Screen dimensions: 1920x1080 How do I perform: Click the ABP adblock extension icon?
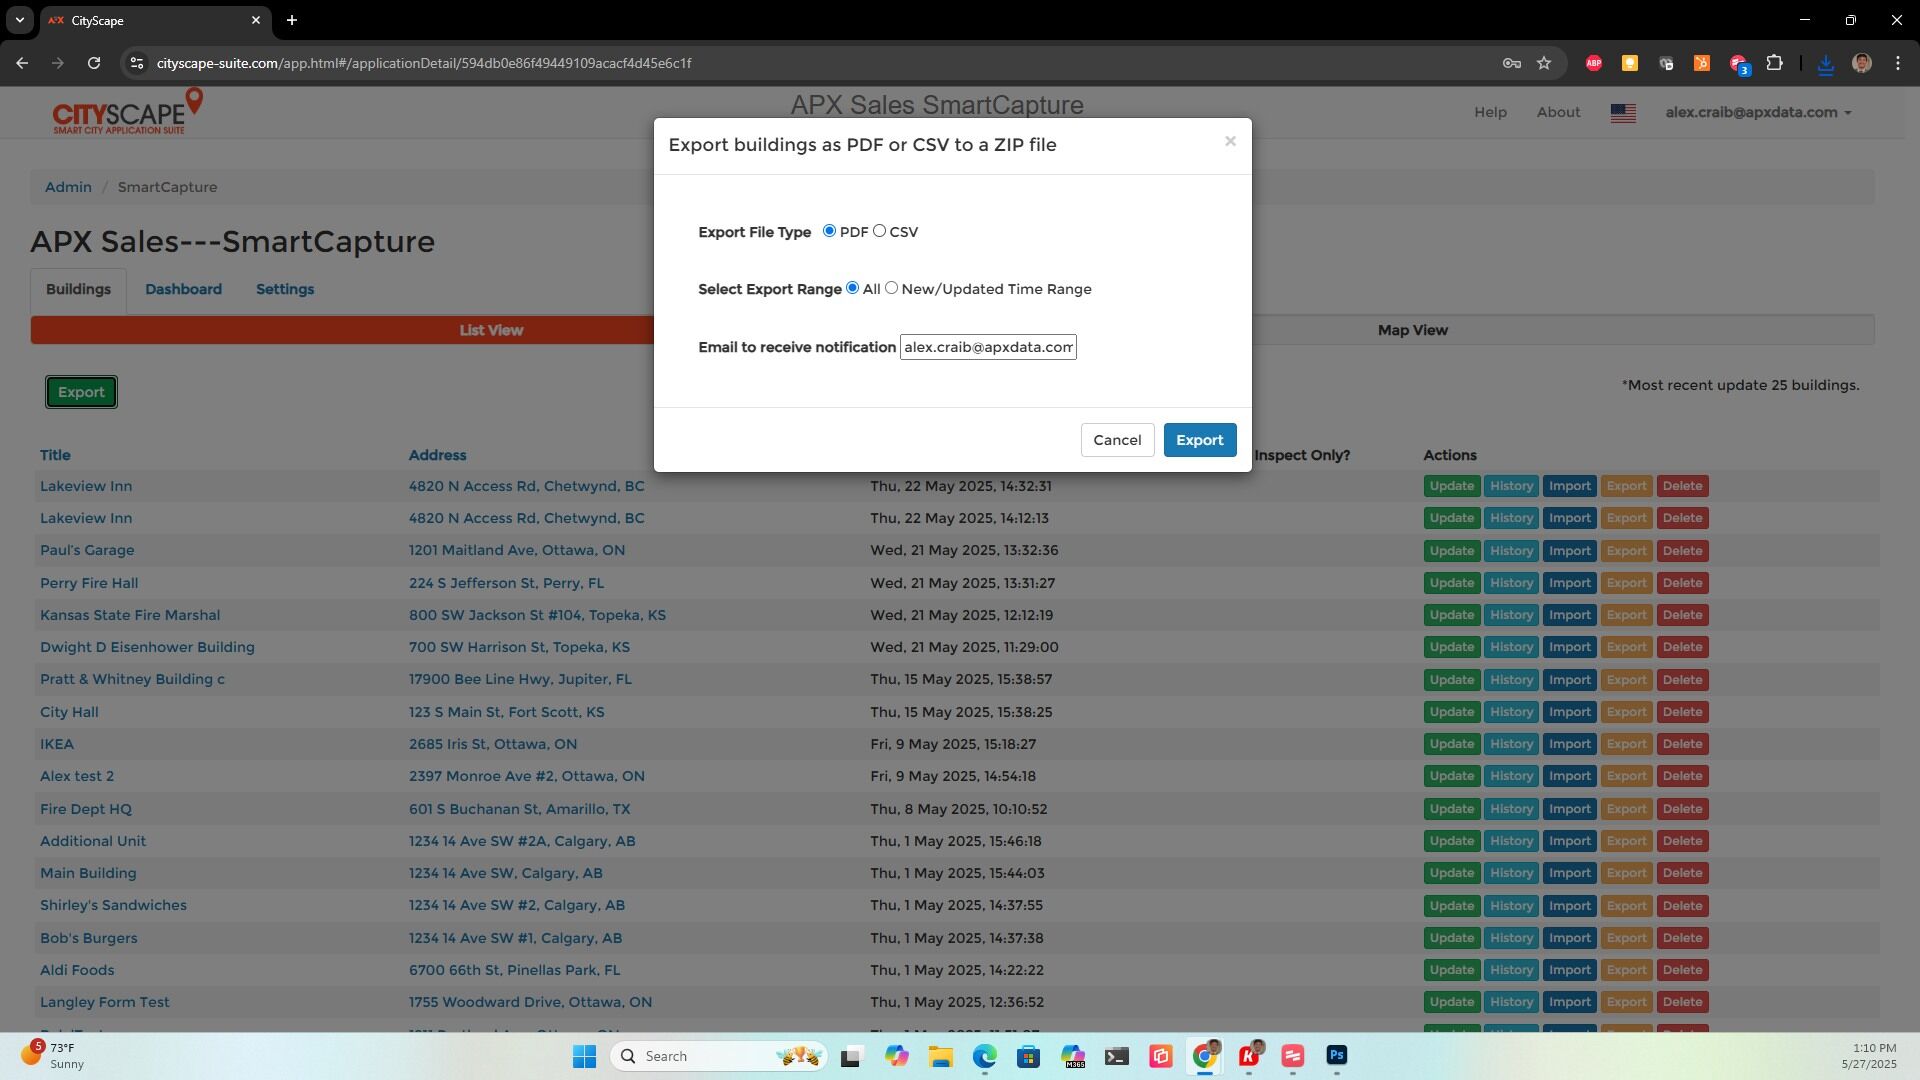coord(1594,63)
